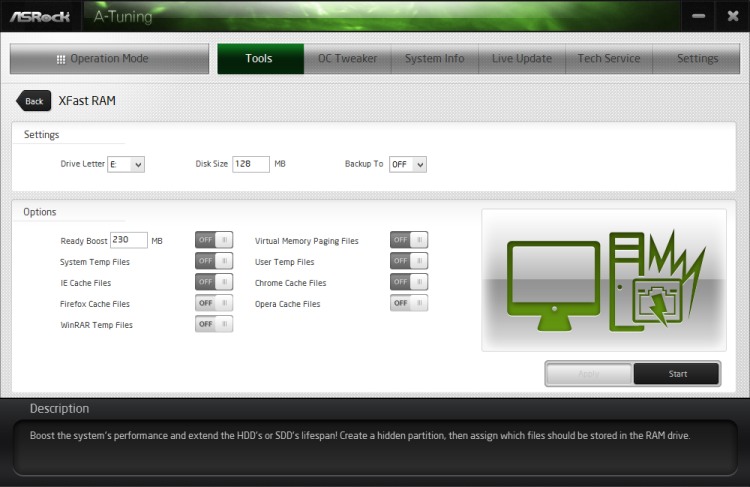Click the Back arrow button
The height and width of the screenshot is (487, 750).
click(x=33, y=101)
